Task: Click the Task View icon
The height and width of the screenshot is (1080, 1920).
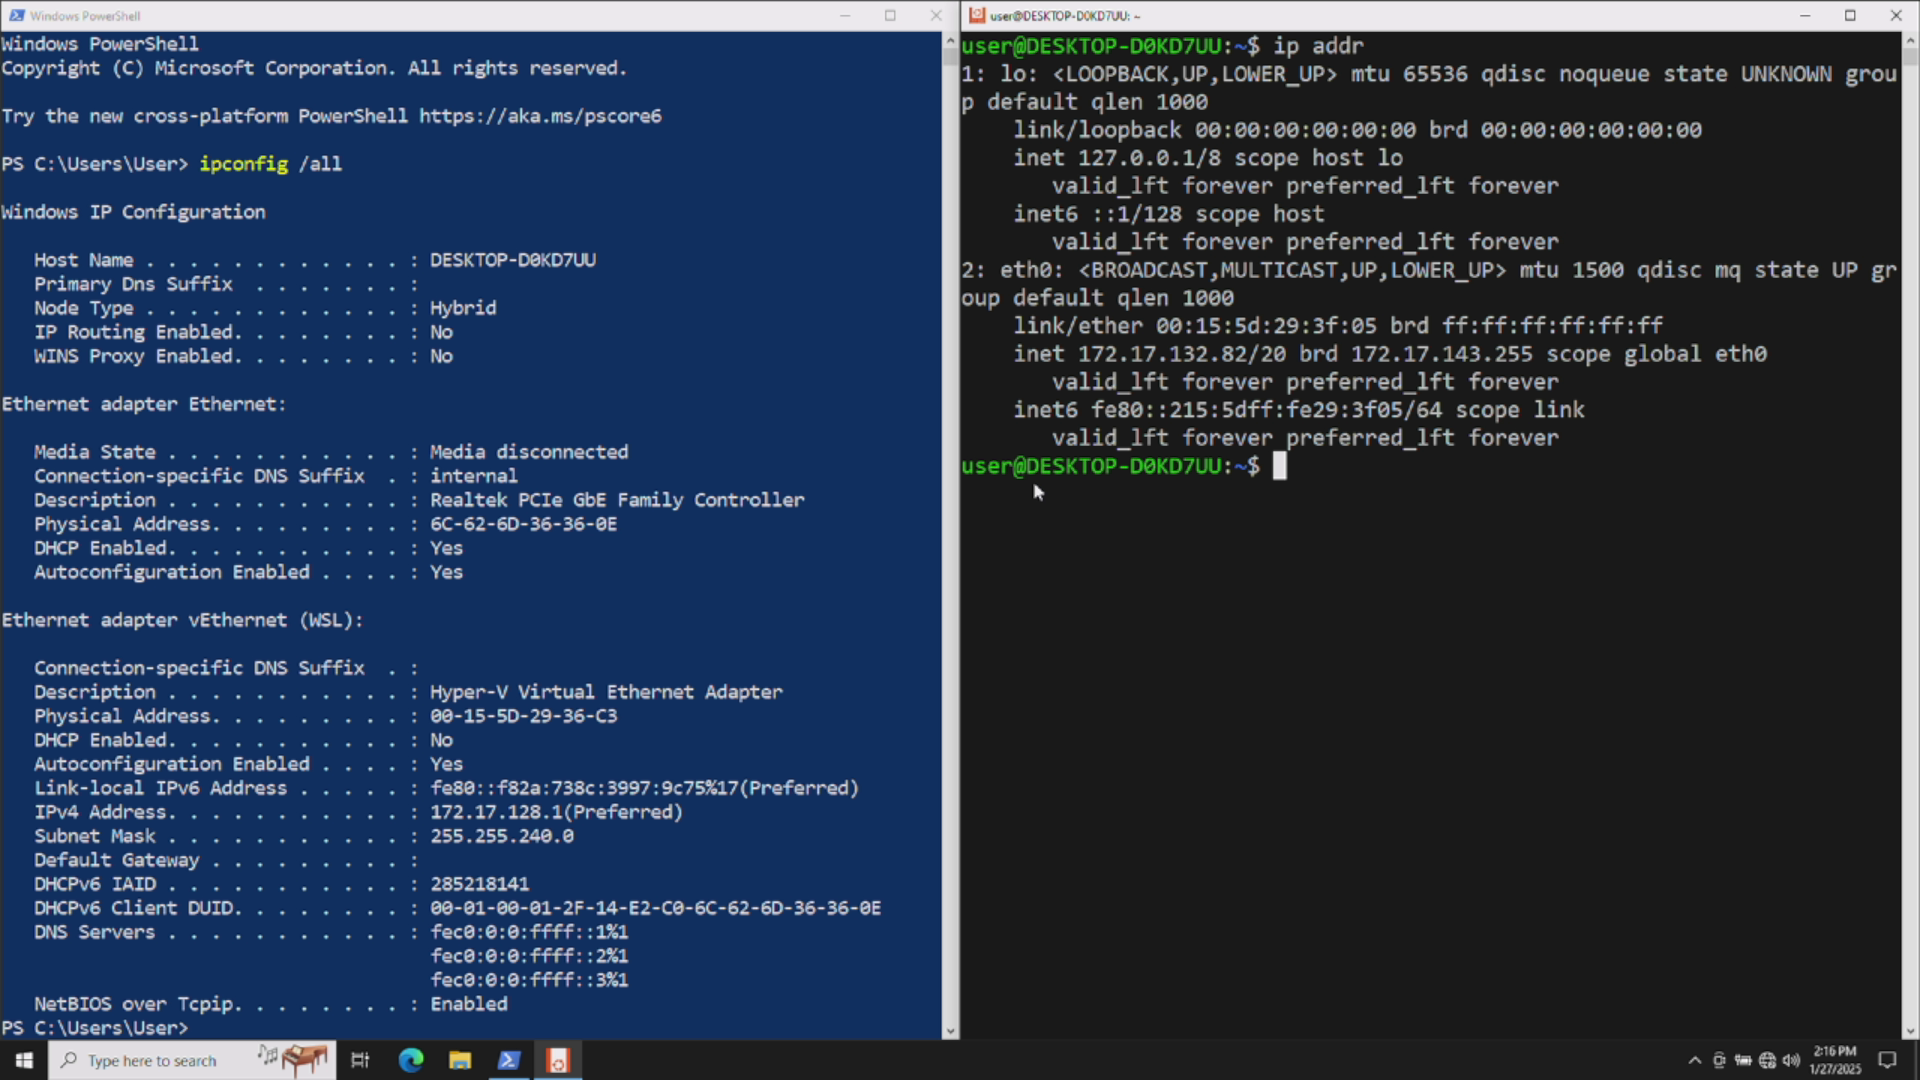Action: pyautogui.click(x=360, y=1060)
